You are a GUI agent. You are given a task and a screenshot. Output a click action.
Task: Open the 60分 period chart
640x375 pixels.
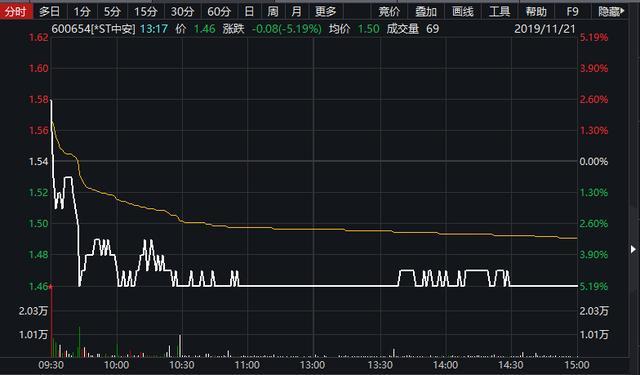[x=219, y=11]
